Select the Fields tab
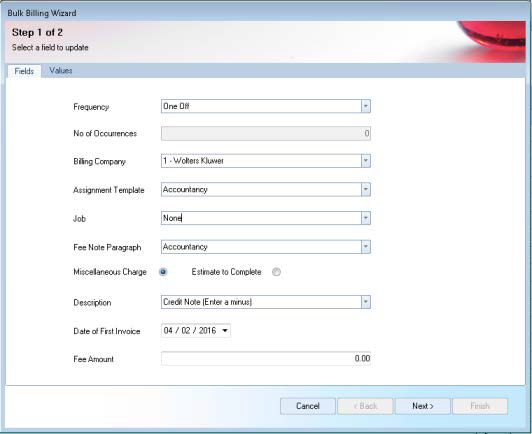This screenshot has width=532, height=434. point(24,71)
